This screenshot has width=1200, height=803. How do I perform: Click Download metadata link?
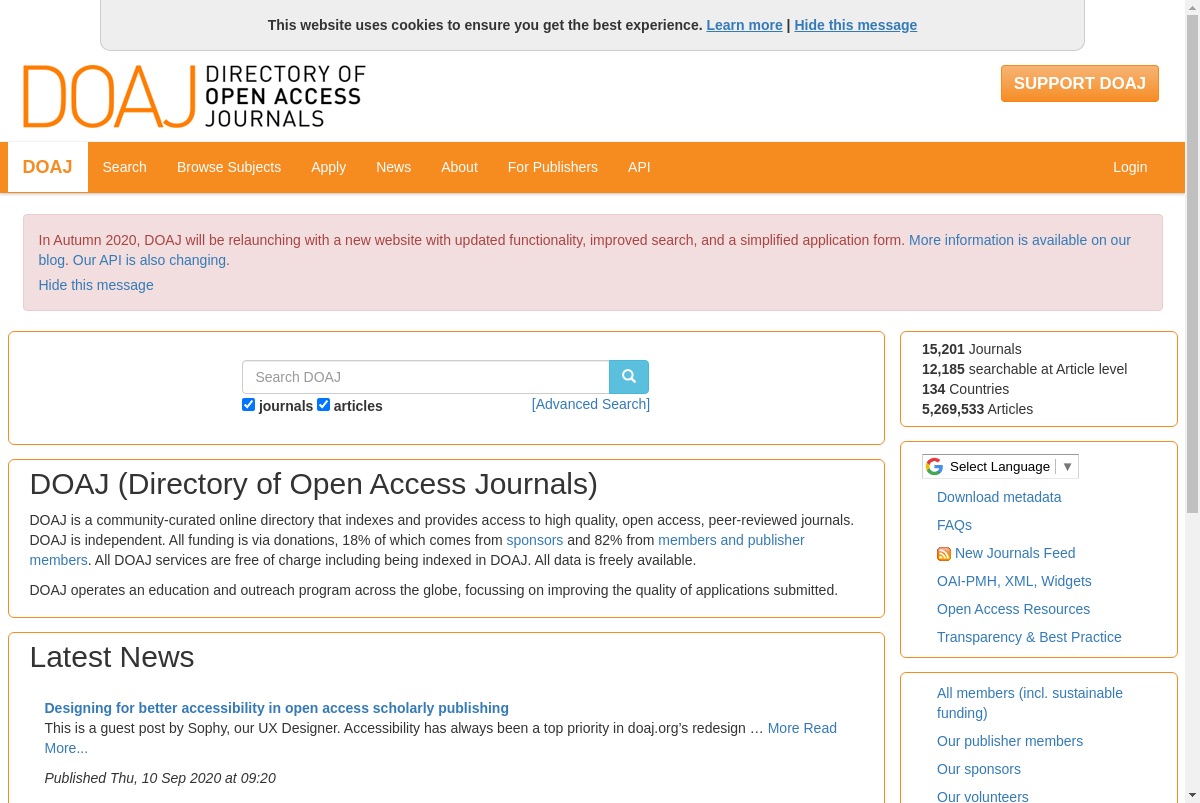coord(999,497)
